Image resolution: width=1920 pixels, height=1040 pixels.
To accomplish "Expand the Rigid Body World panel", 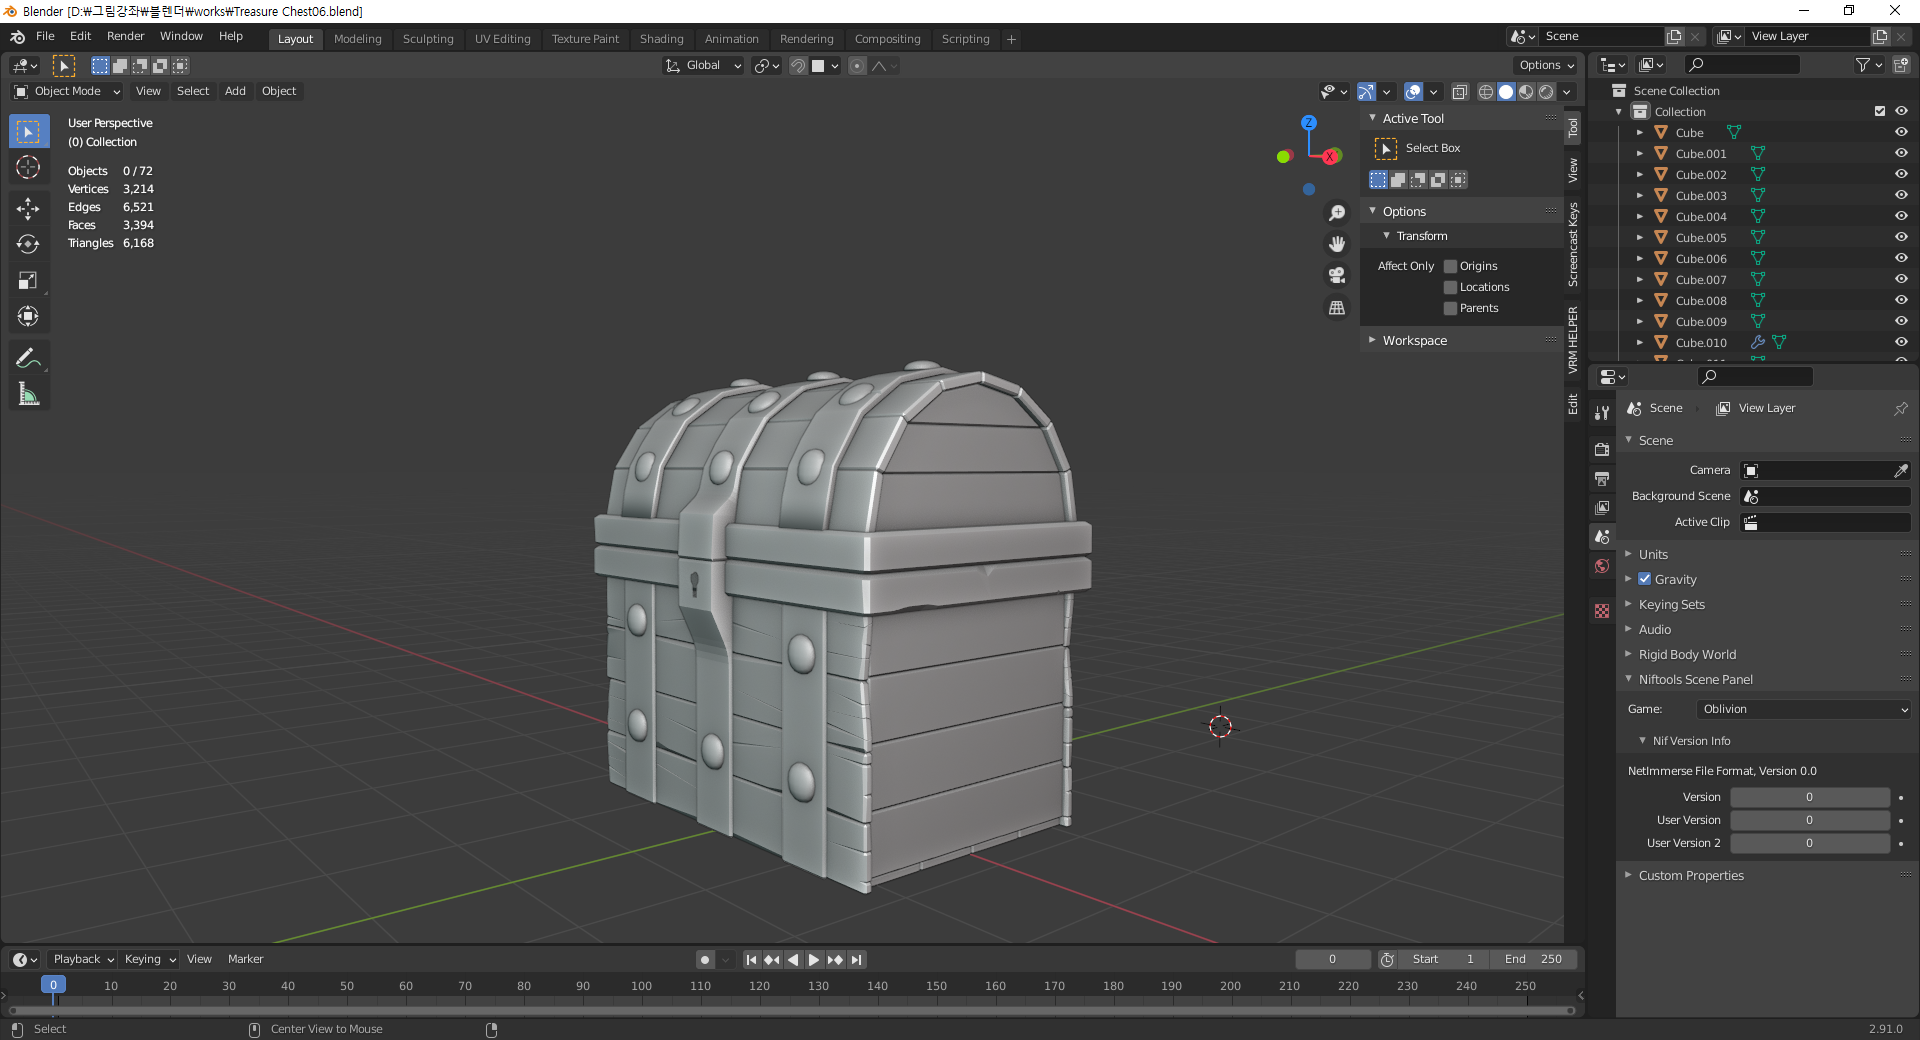I will point(1687,654).
